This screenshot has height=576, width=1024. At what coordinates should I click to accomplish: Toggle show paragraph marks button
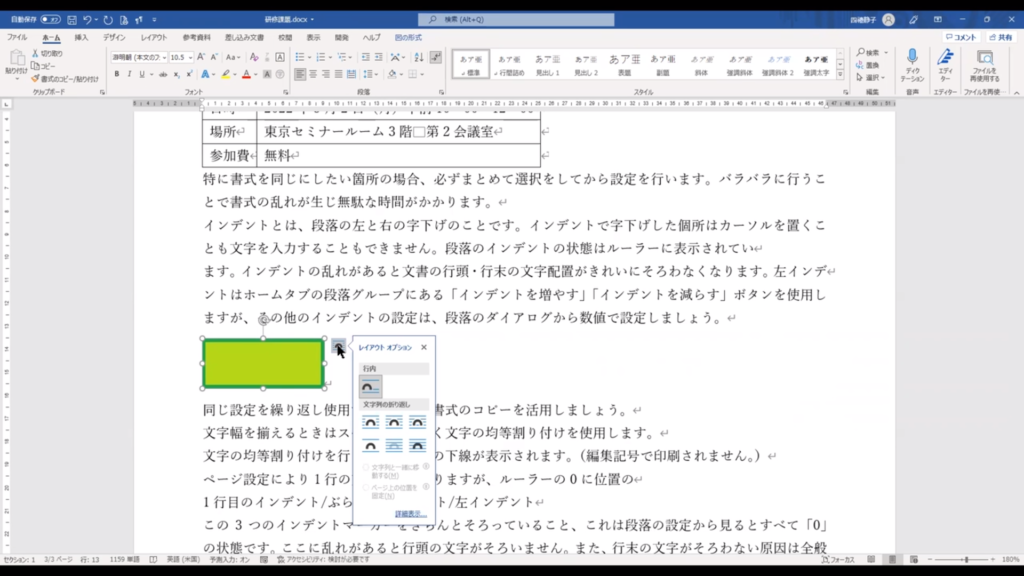(436, 57)
